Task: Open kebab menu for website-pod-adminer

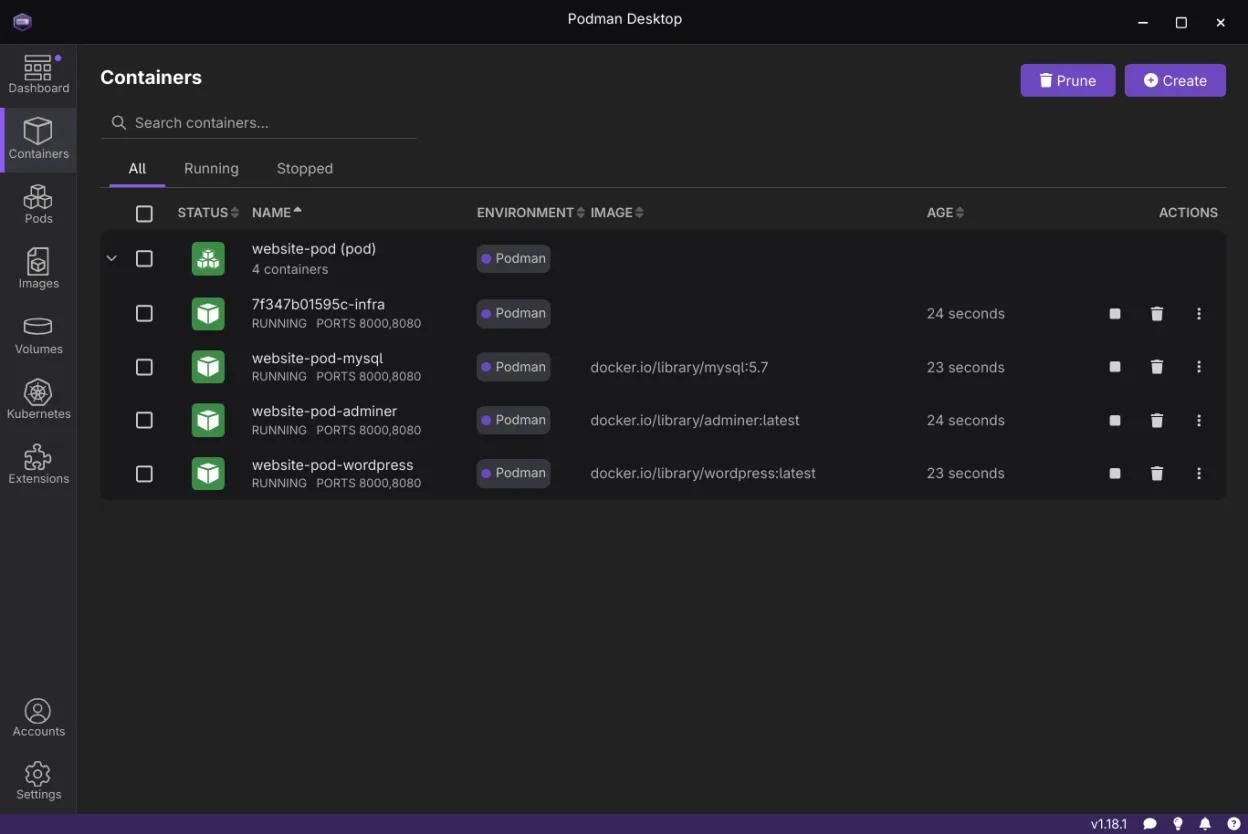Action: 1199,421
